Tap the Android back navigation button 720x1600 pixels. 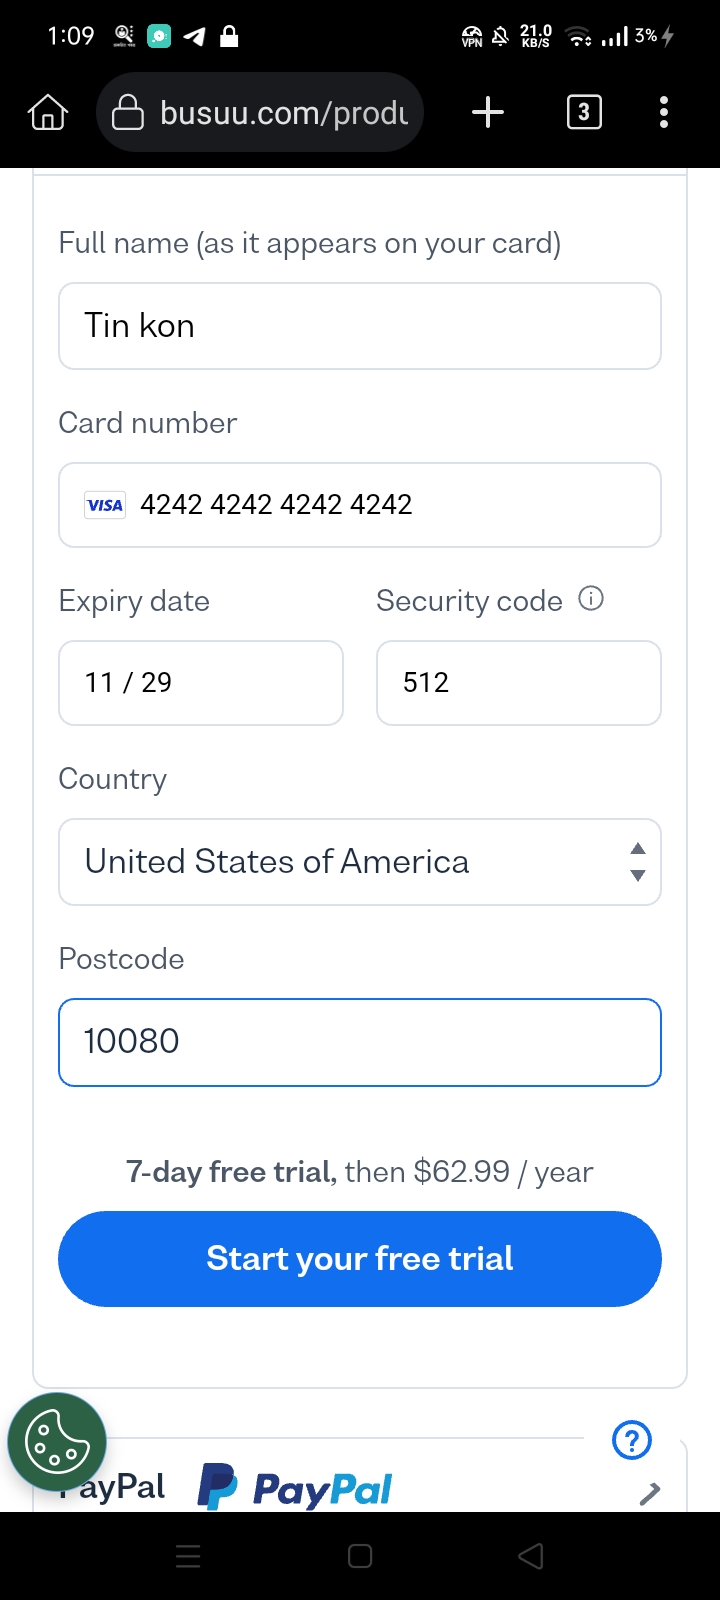(531, 1556)
